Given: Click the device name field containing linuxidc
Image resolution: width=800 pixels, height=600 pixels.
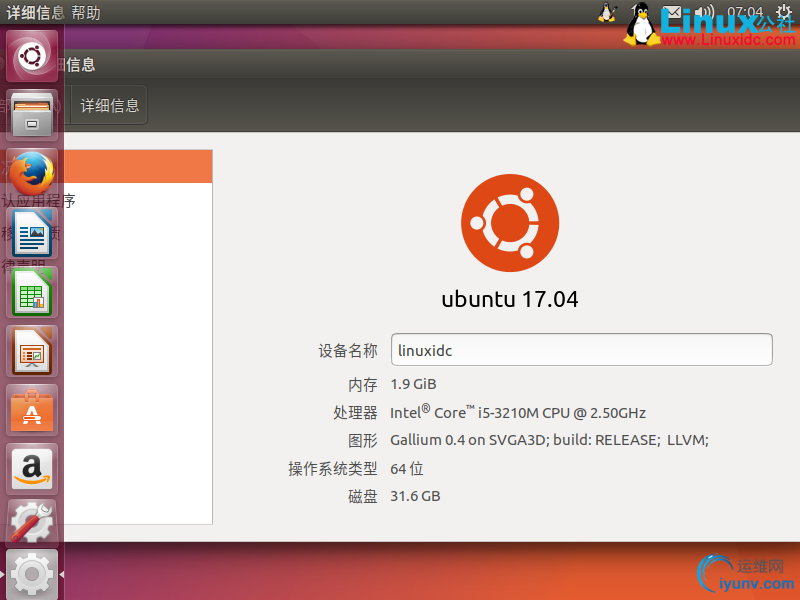Looking at the screenshot, I should 582,349.
